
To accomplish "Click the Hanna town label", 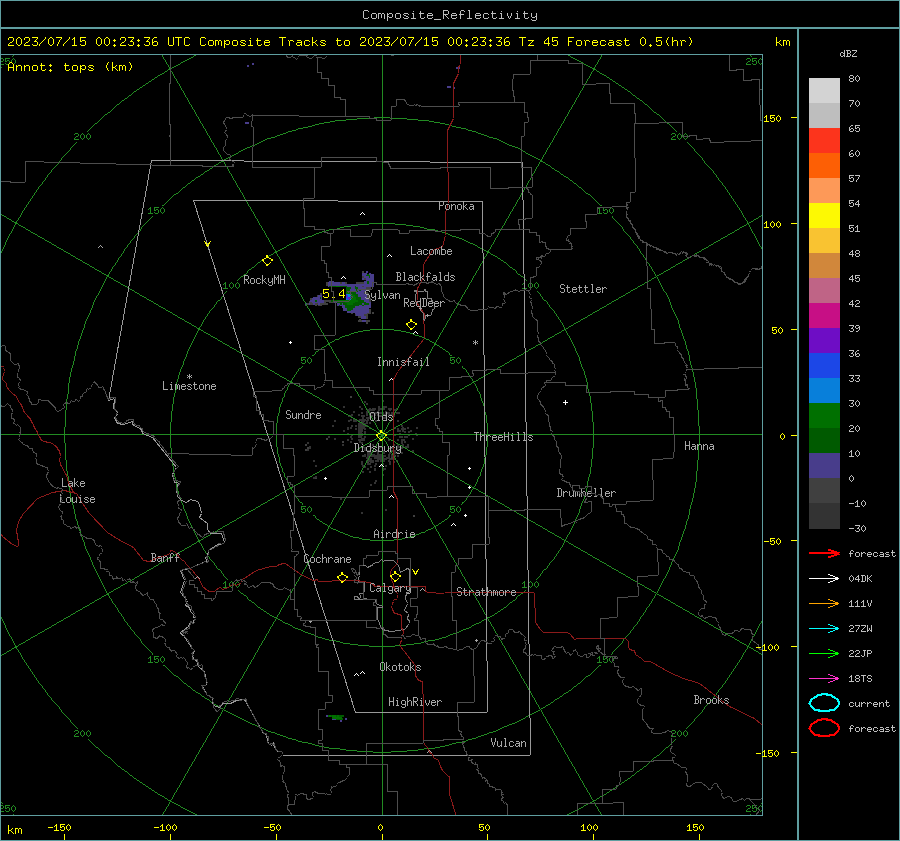I will point(699,446).
